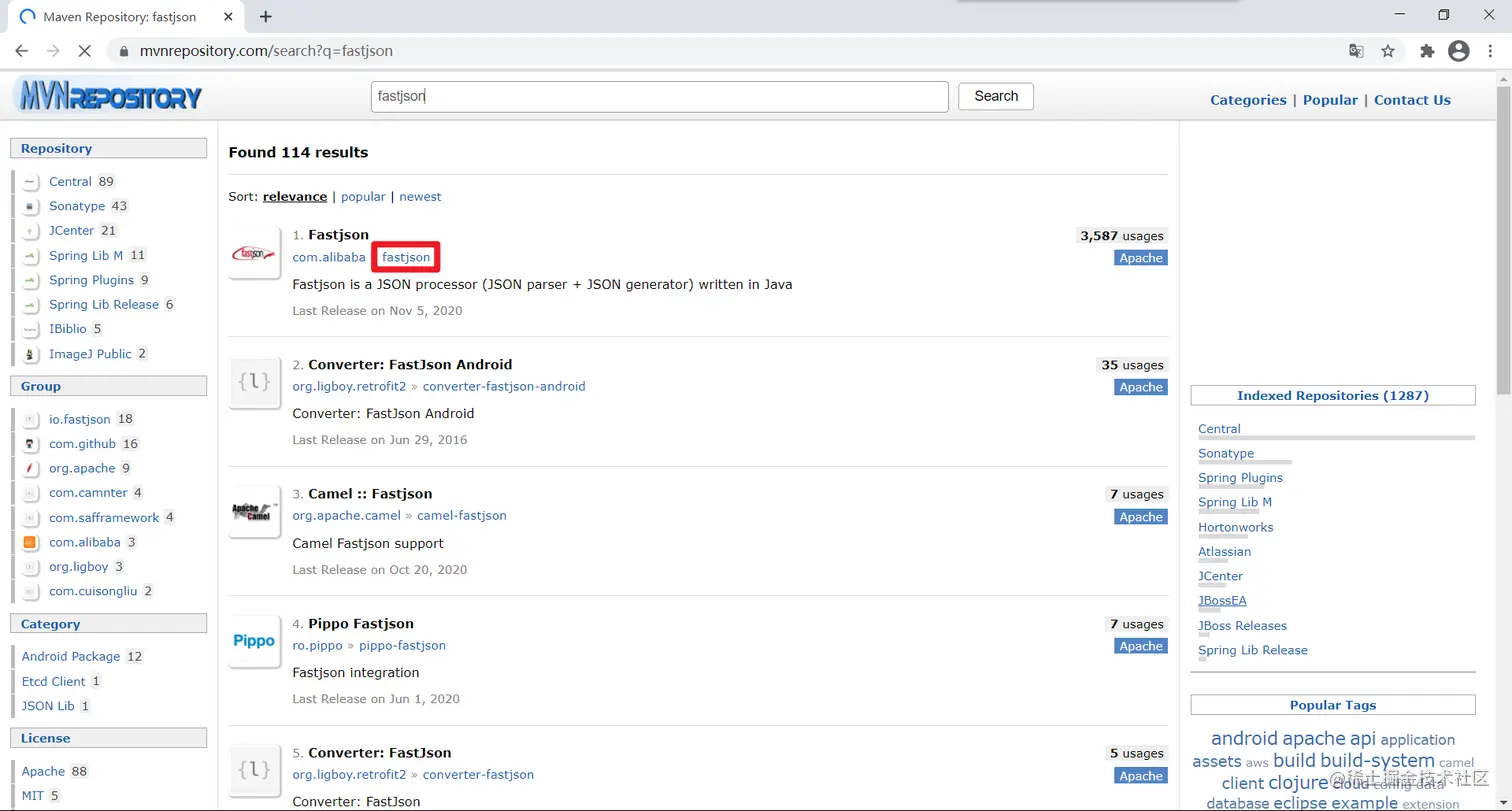Sort results by newest
The width and height of the screenshot is (1512, 811).
click(420, 197)
